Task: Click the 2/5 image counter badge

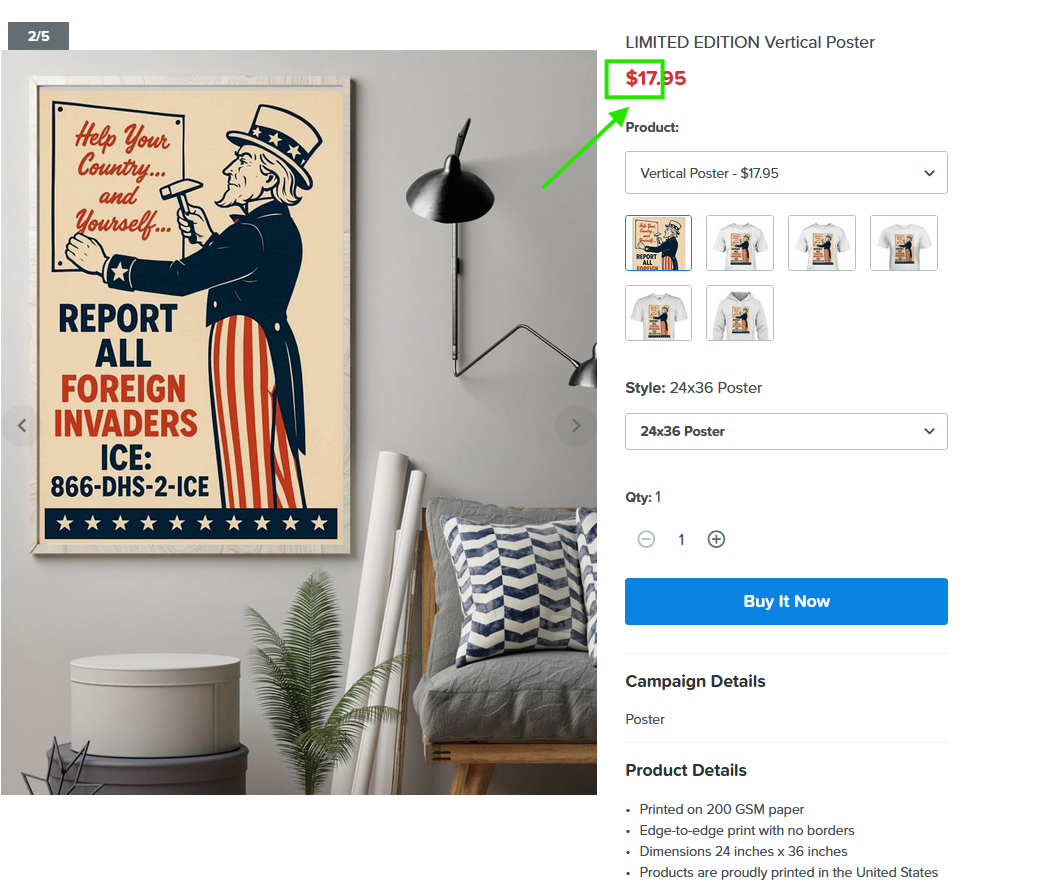Action: point(38,36)
